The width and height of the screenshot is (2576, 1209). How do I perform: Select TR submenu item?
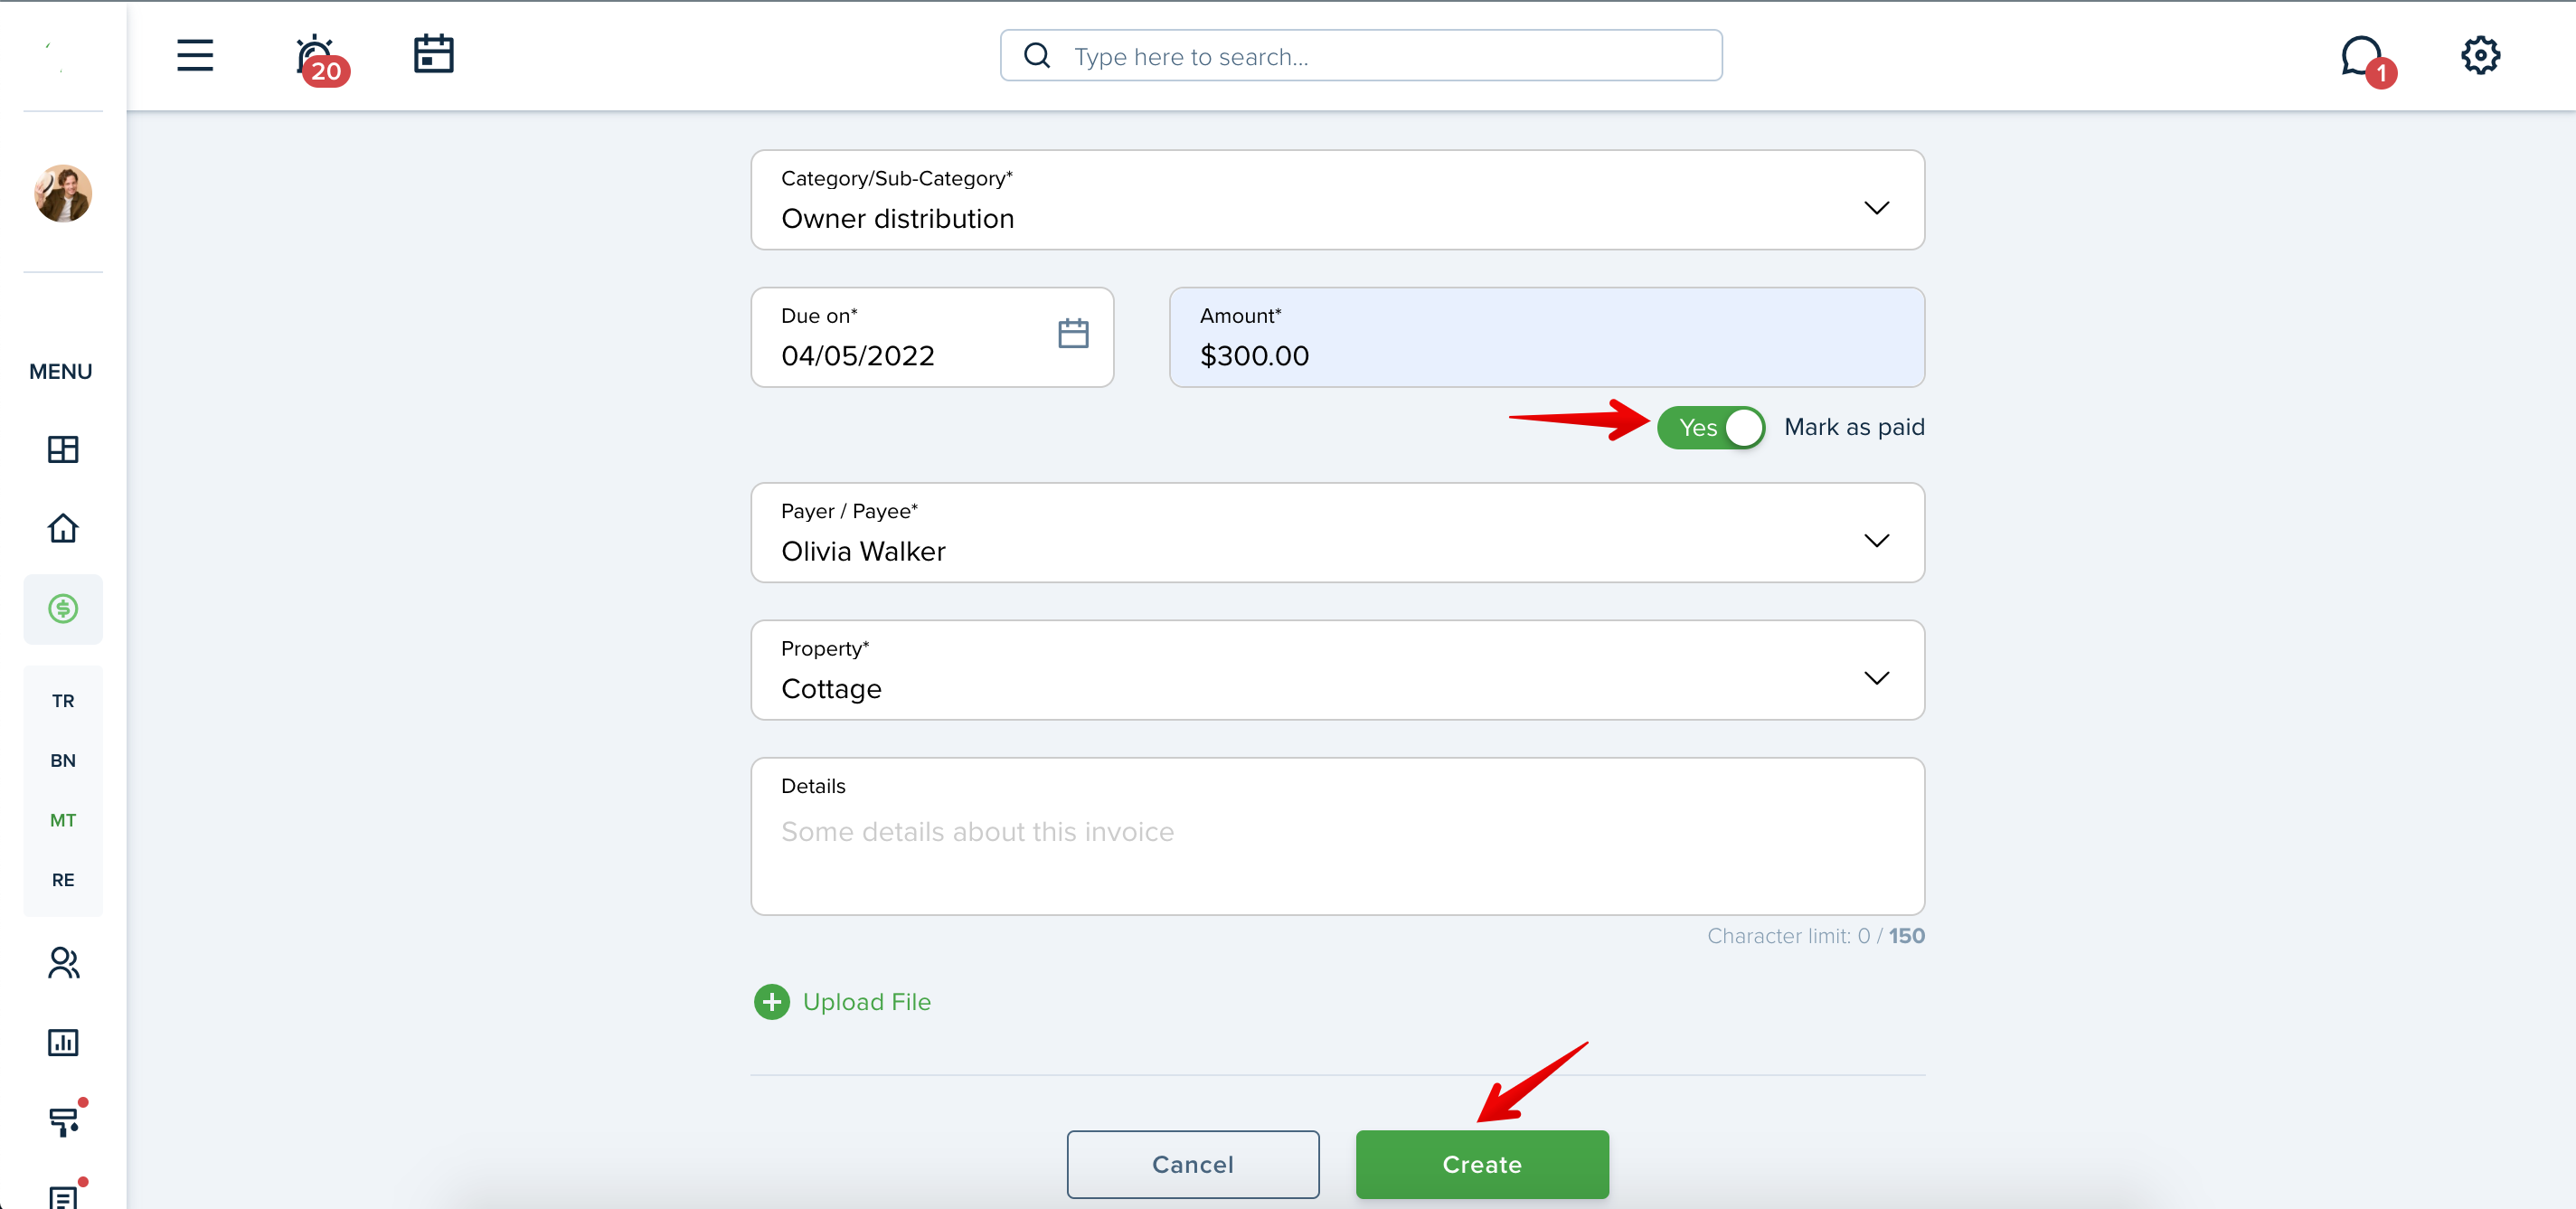point(63,701)
